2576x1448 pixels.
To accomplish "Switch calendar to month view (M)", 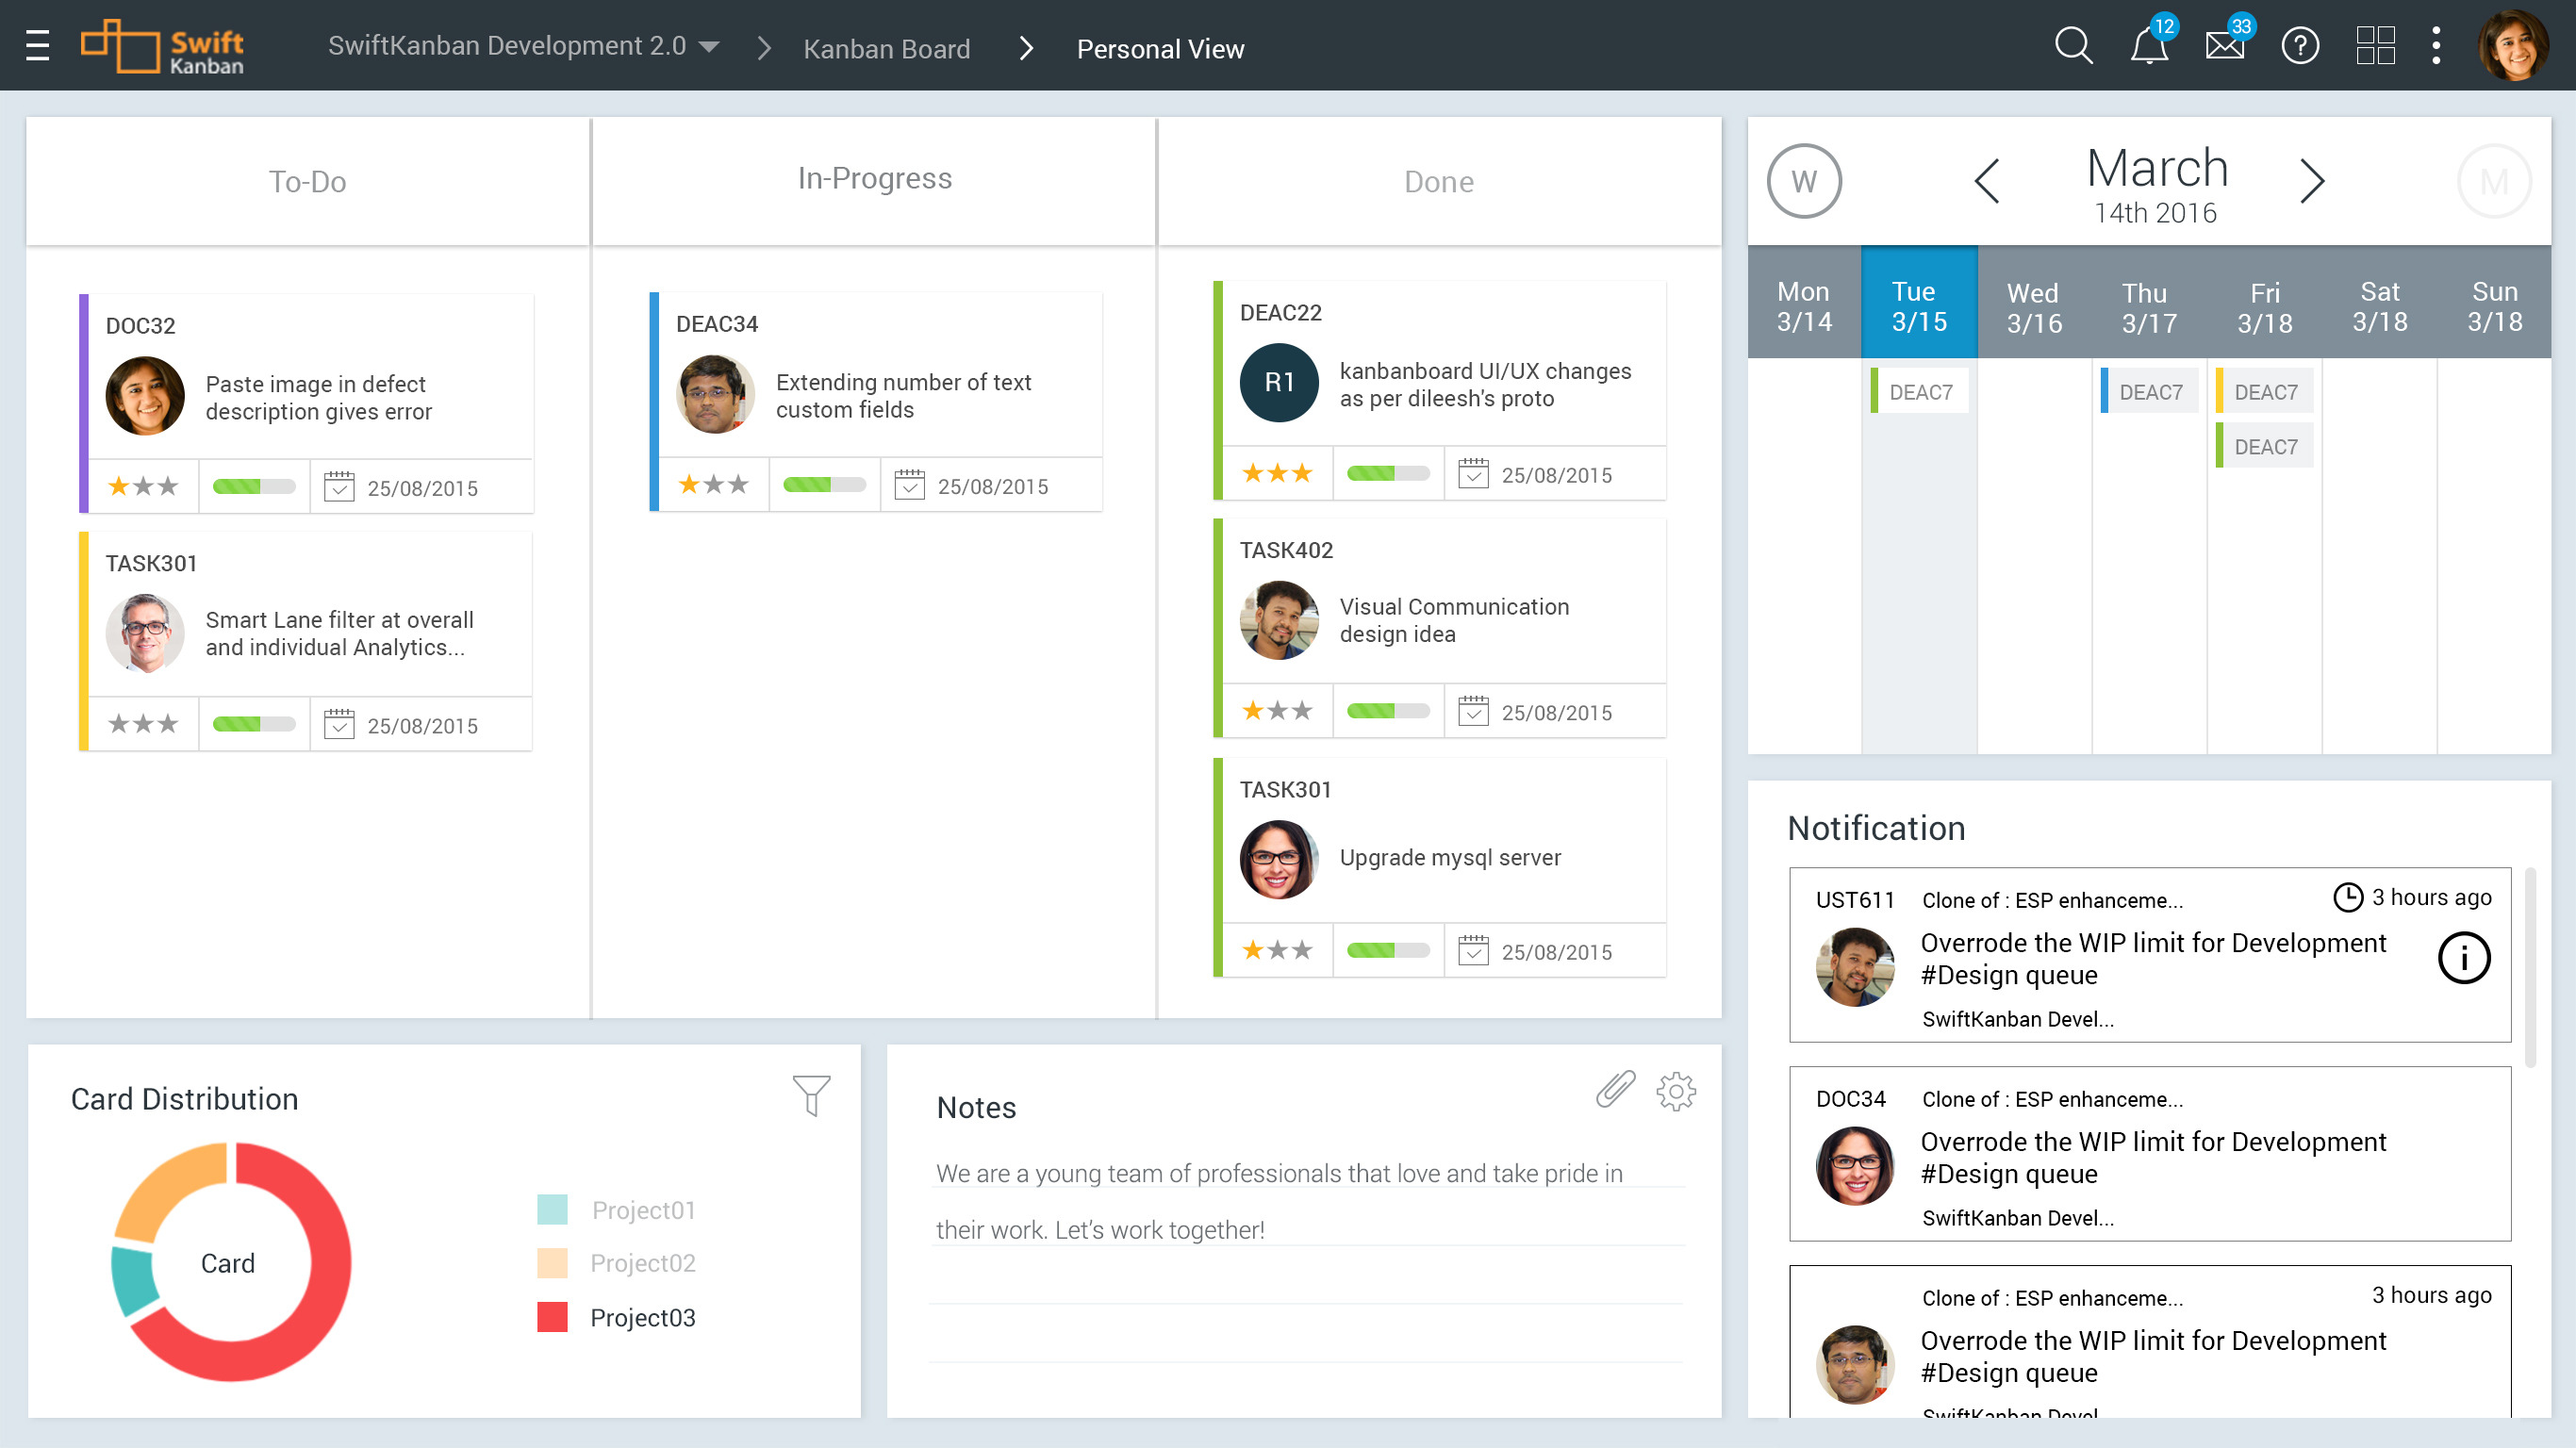I will point(2494,182).
